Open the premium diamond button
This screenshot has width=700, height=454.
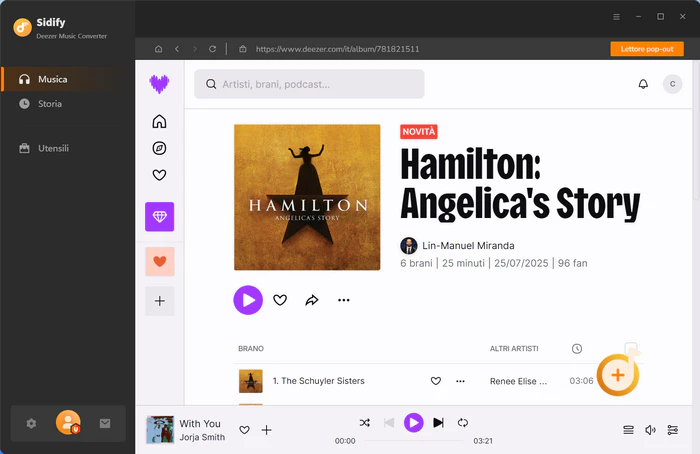click(159, 217)
